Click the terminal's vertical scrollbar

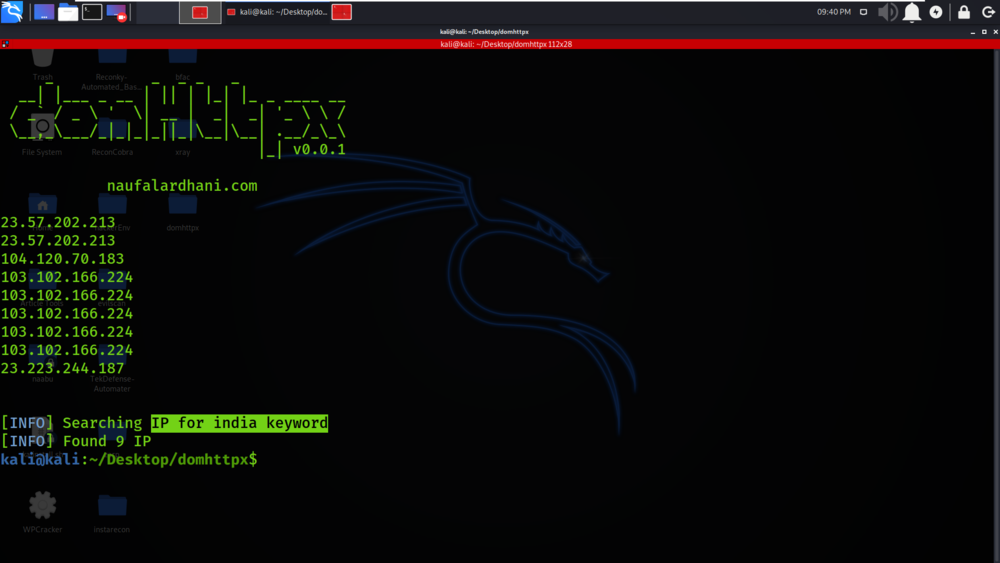click(996, 306)
